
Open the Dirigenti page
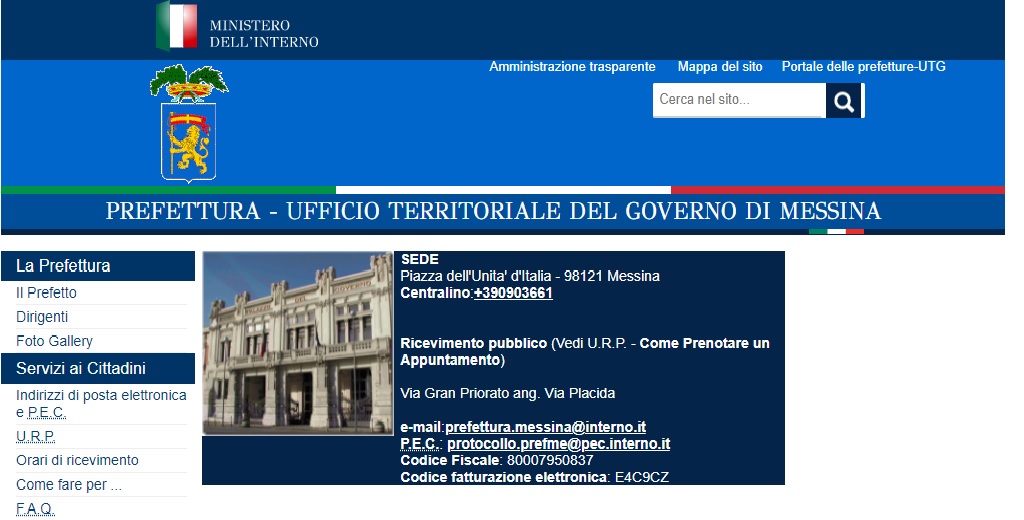click(x=42, y=317)
